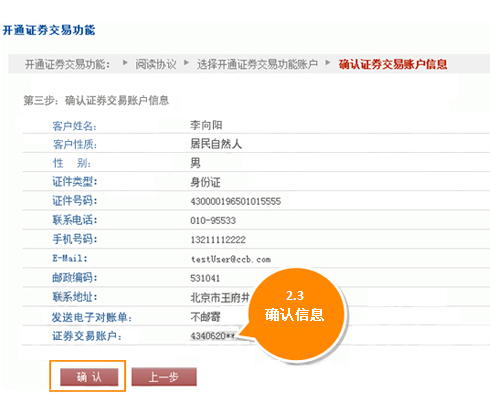Click the 确认 confirm button
Image resolution: width=490 pixels, height=416 pixels.
[89, 377]
